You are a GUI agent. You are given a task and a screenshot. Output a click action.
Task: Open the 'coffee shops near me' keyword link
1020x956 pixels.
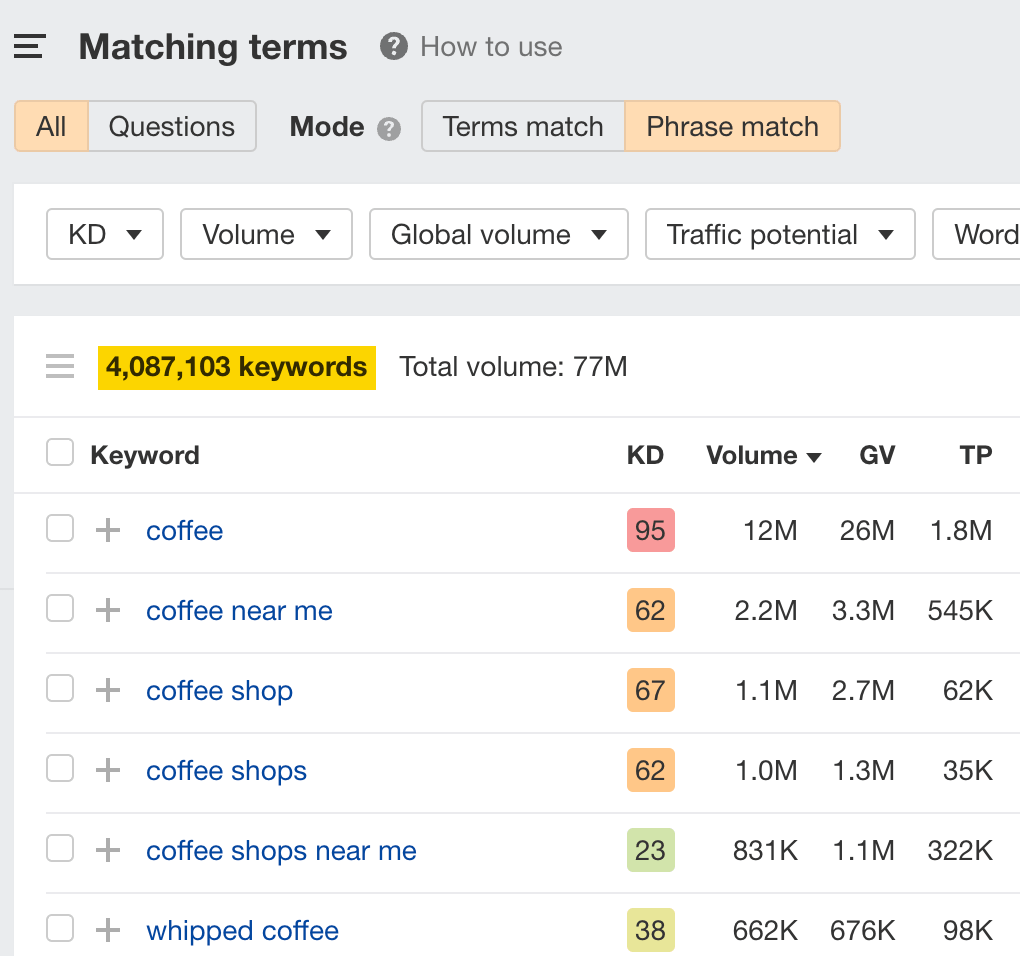[281, 850]
